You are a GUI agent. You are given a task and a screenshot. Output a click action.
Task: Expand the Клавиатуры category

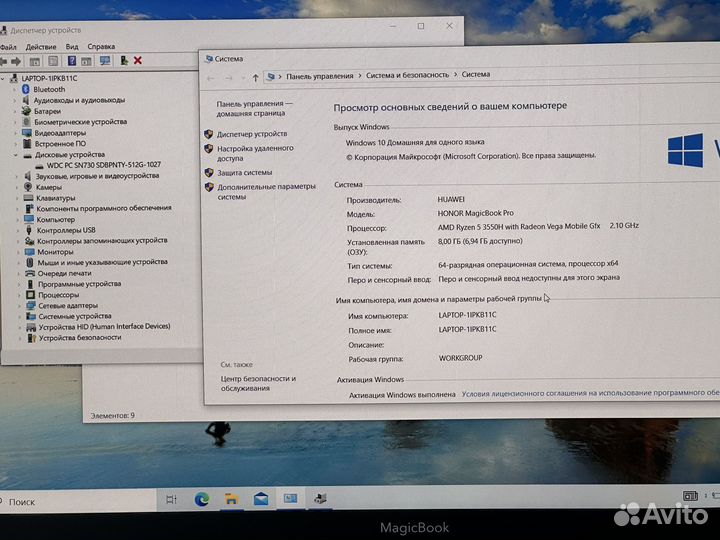coord(17,198)
